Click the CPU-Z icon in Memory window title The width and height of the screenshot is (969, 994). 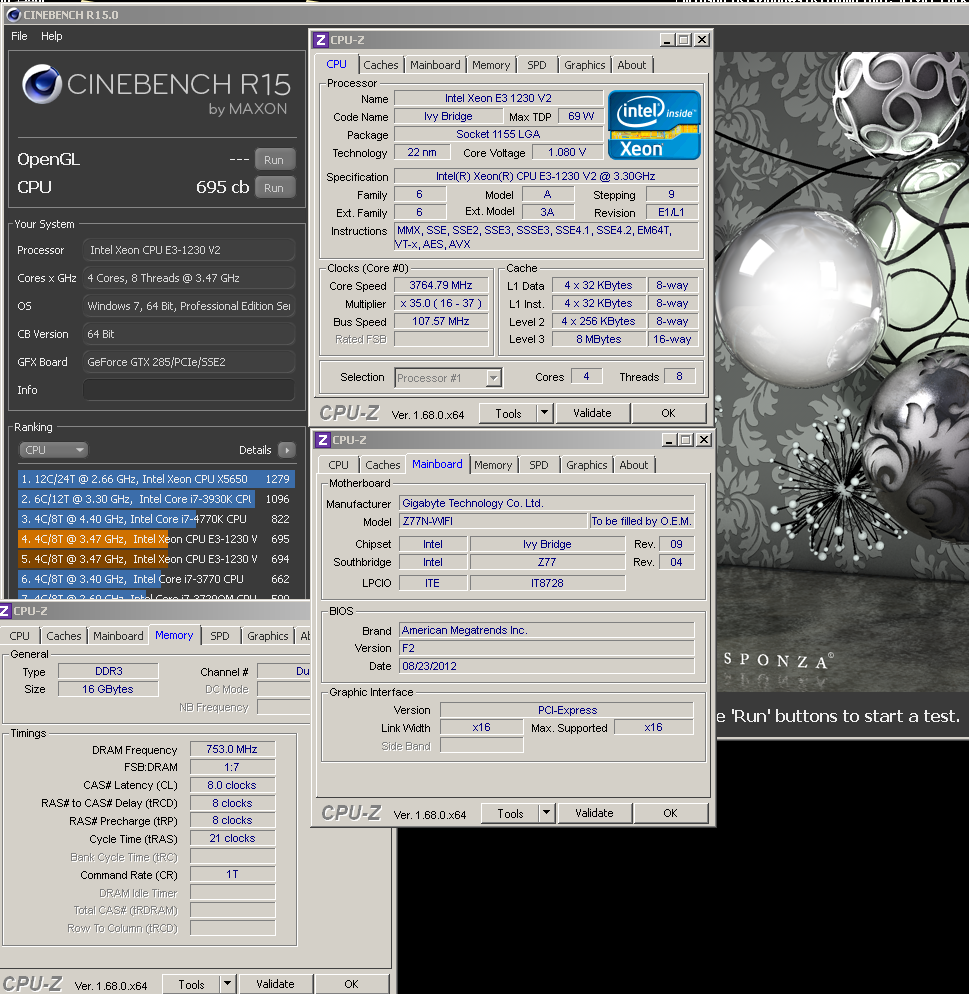coord(5,611)
